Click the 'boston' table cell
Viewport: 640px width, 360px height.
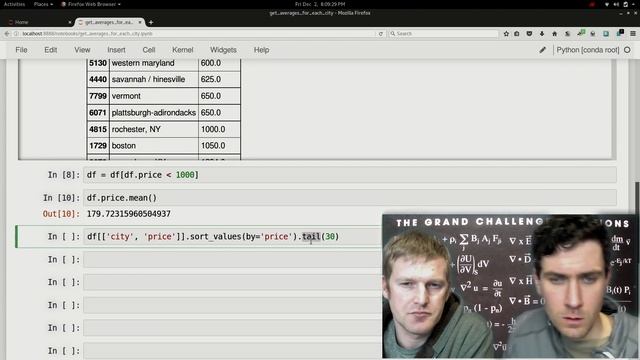point(154,146)
